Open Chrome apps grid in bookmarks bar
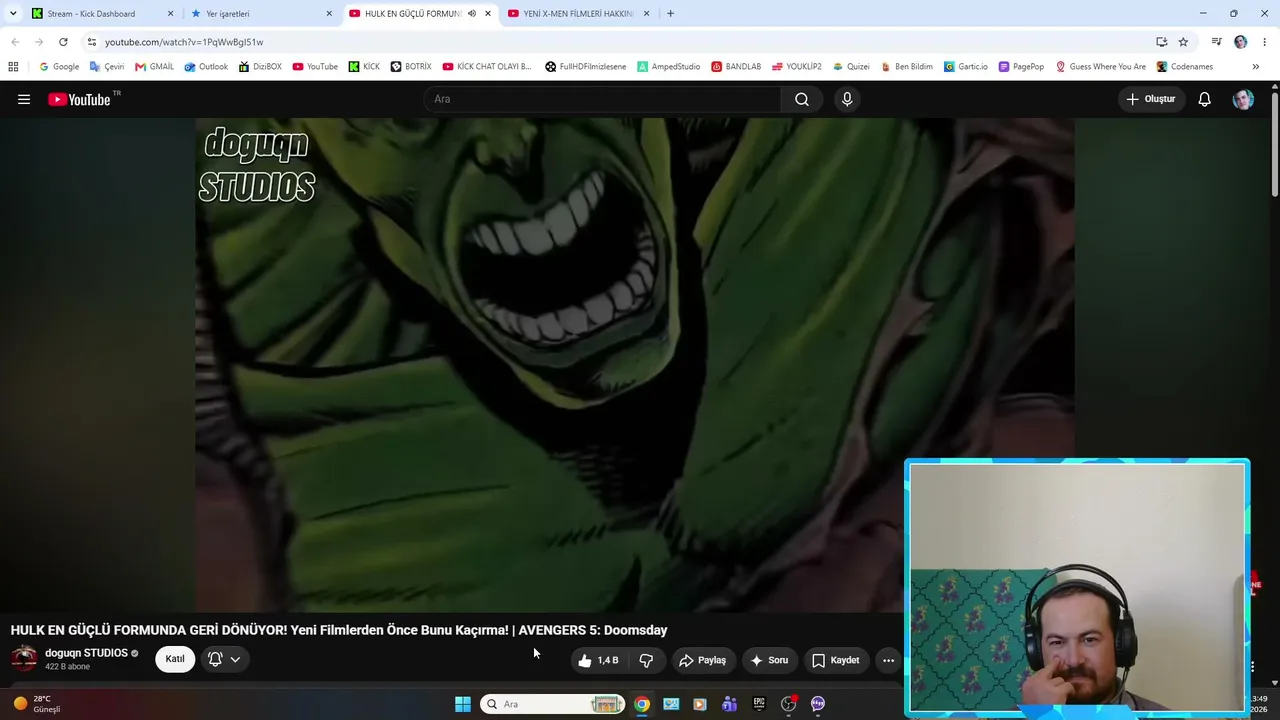This screenshot has width=1280, height=720. (x=13, y=67)
